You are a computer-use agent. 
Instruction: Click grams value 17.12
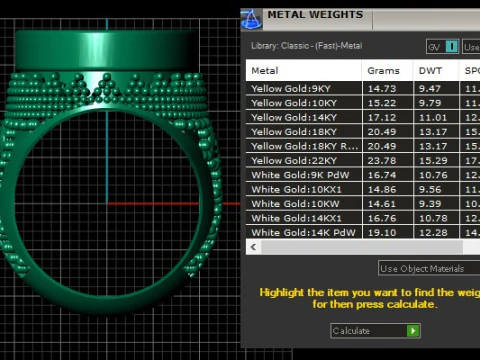(x=382, y=117)
